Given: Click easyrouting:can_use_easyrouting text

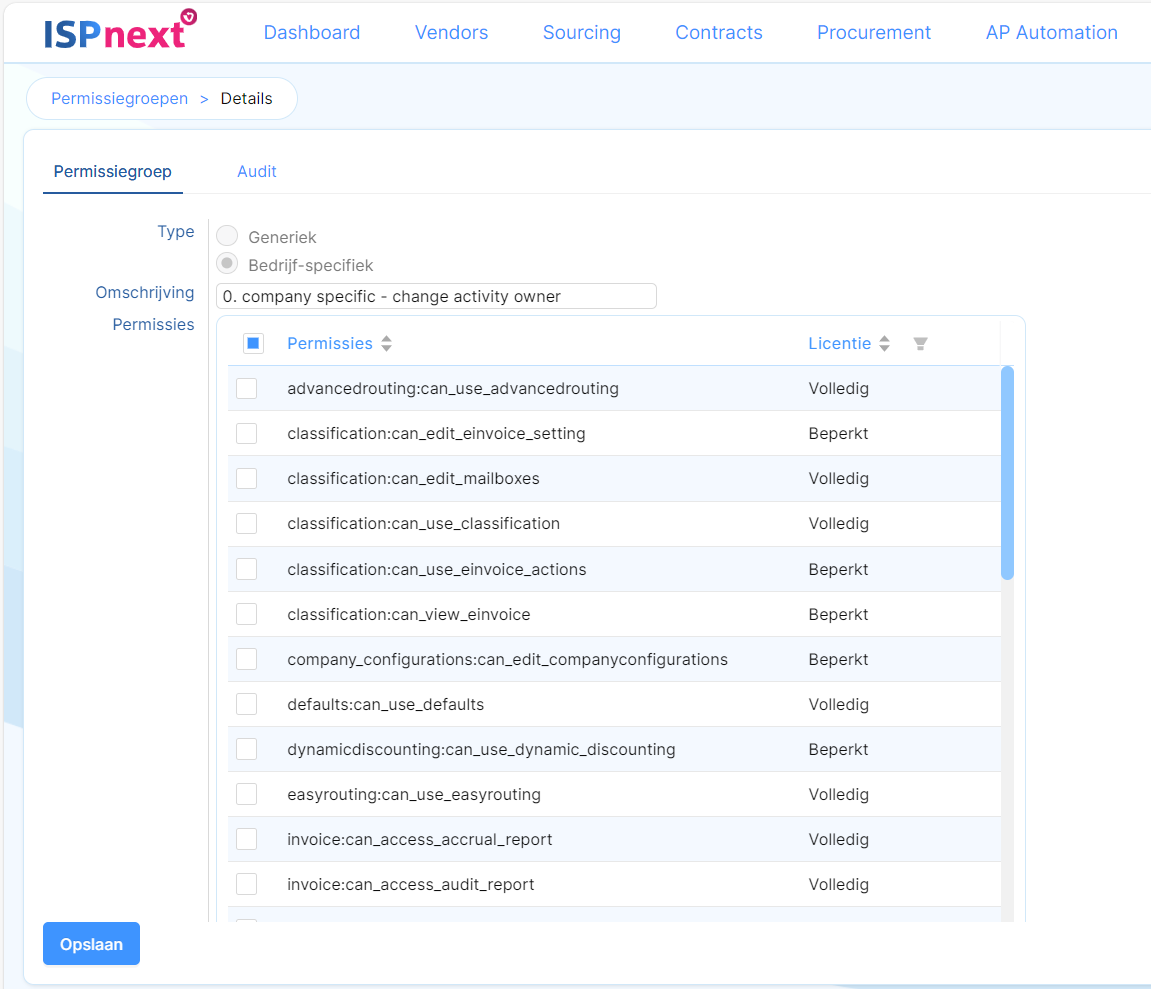Looking at the screenshot, I should (x=414, y=794).
